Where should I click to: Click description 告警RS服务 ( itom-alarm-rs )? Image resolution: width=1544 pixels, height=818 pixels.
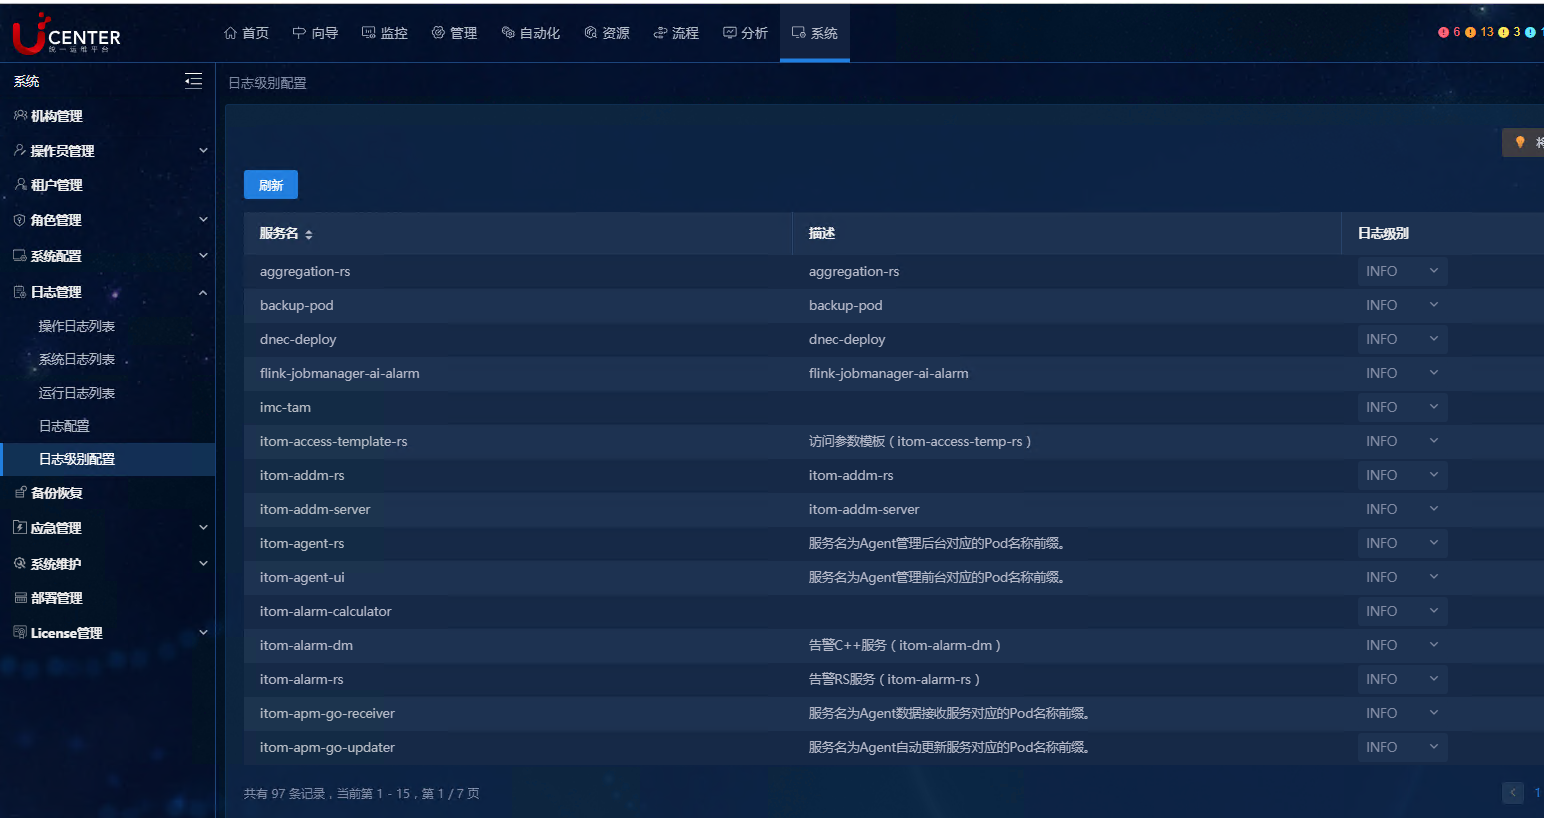894,679
